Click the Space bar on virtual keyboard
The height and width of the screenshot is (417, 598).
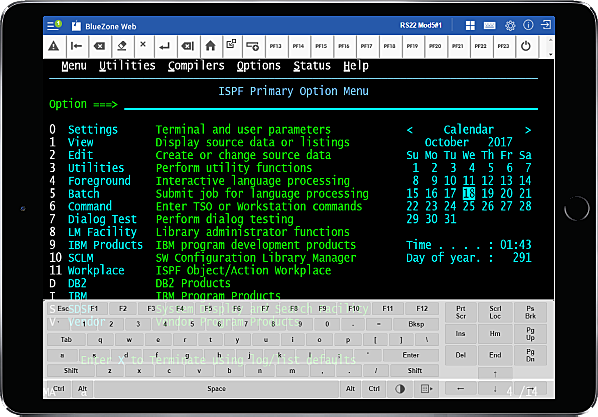pyautogui.click(x=216, y=389)
